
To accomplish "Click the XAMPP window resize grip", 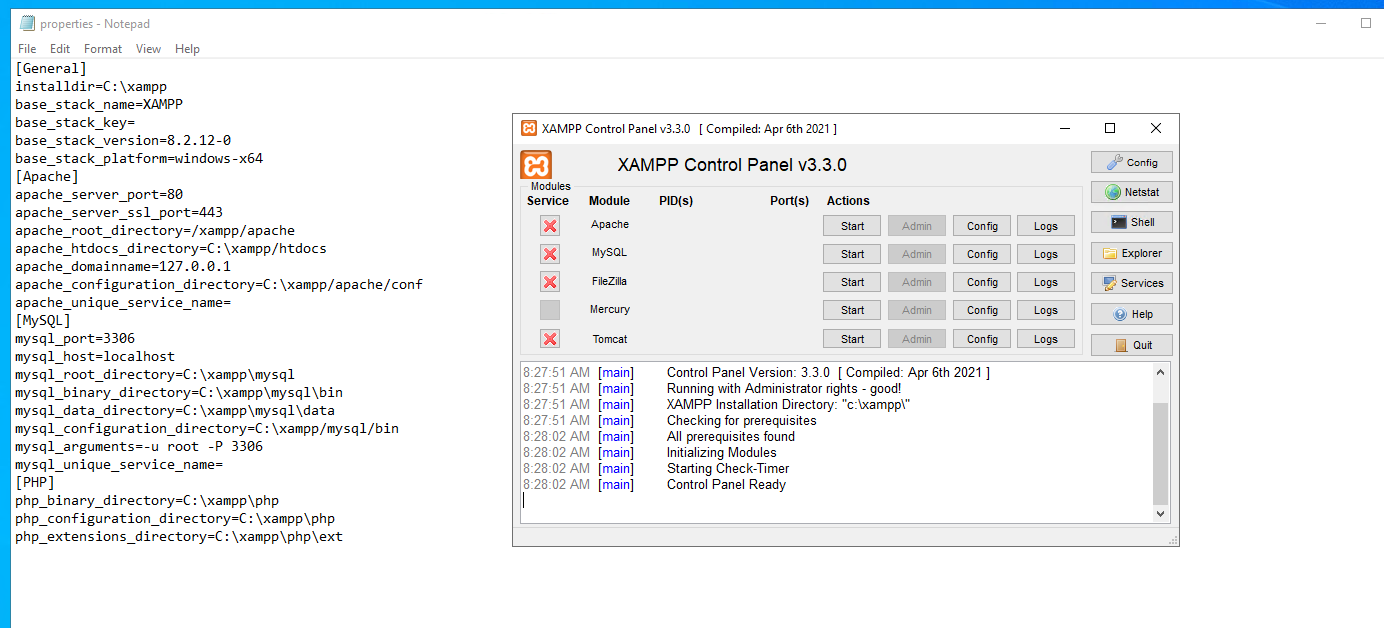I will click(1172, 540).
